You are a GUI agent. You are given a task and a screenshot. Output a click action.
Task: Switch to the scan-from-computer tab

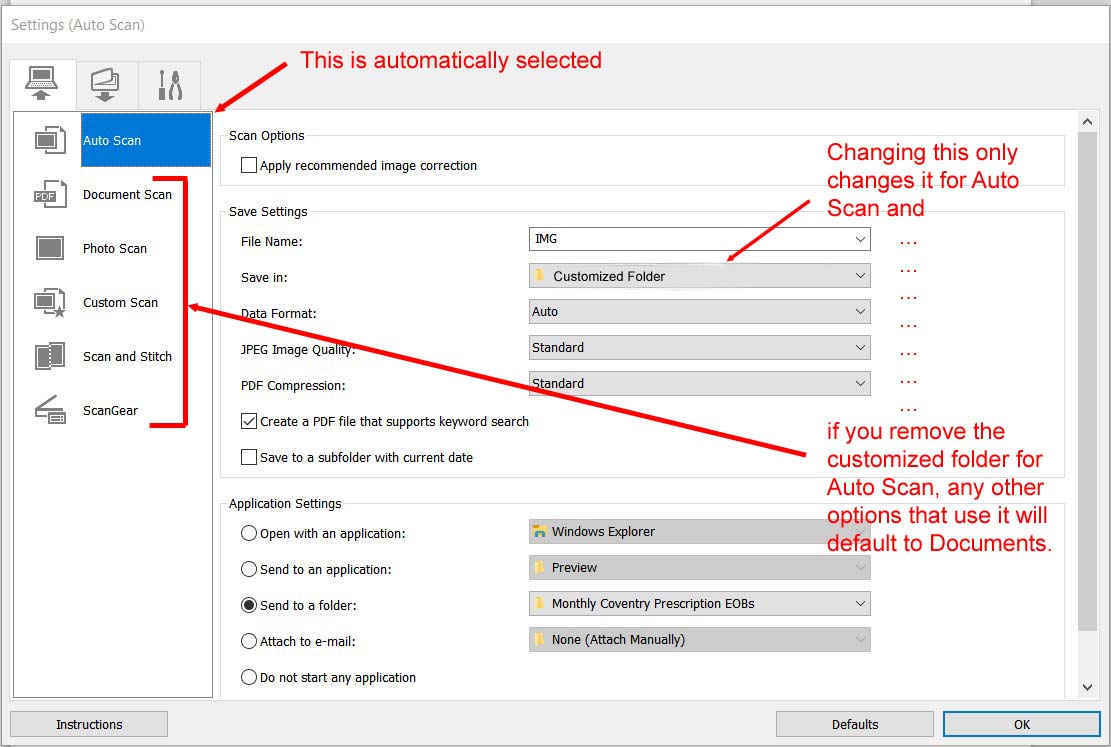(x=42, y=84)
